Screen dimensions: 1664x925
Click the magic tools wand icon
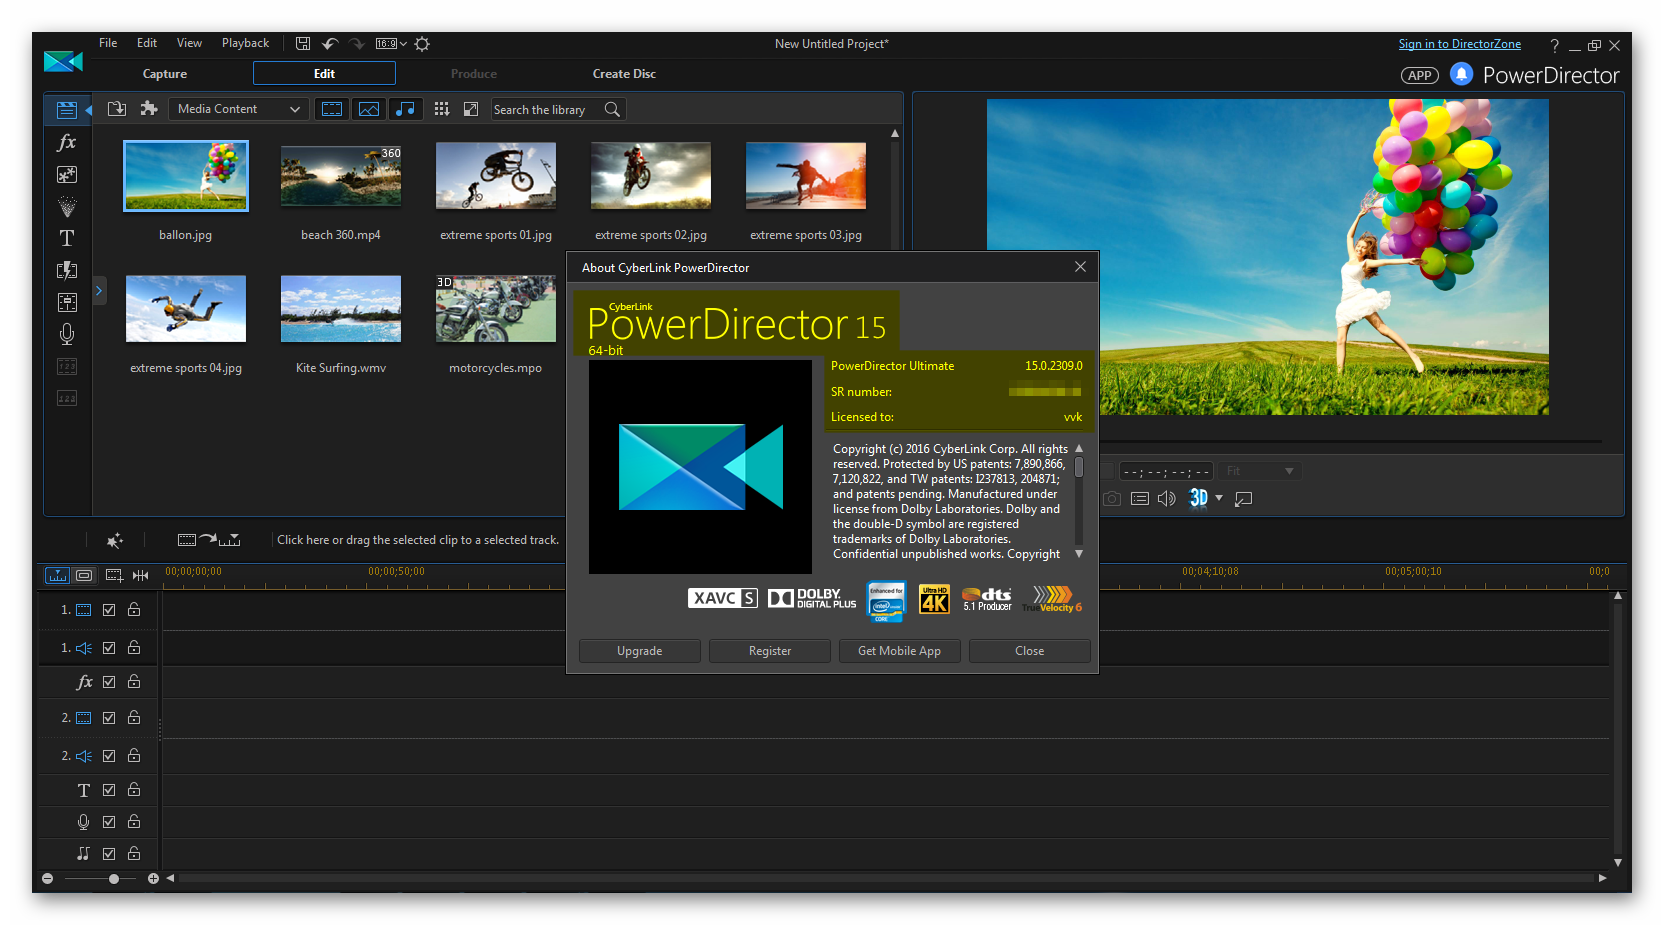pyautogui.click(x=115, y=540)
